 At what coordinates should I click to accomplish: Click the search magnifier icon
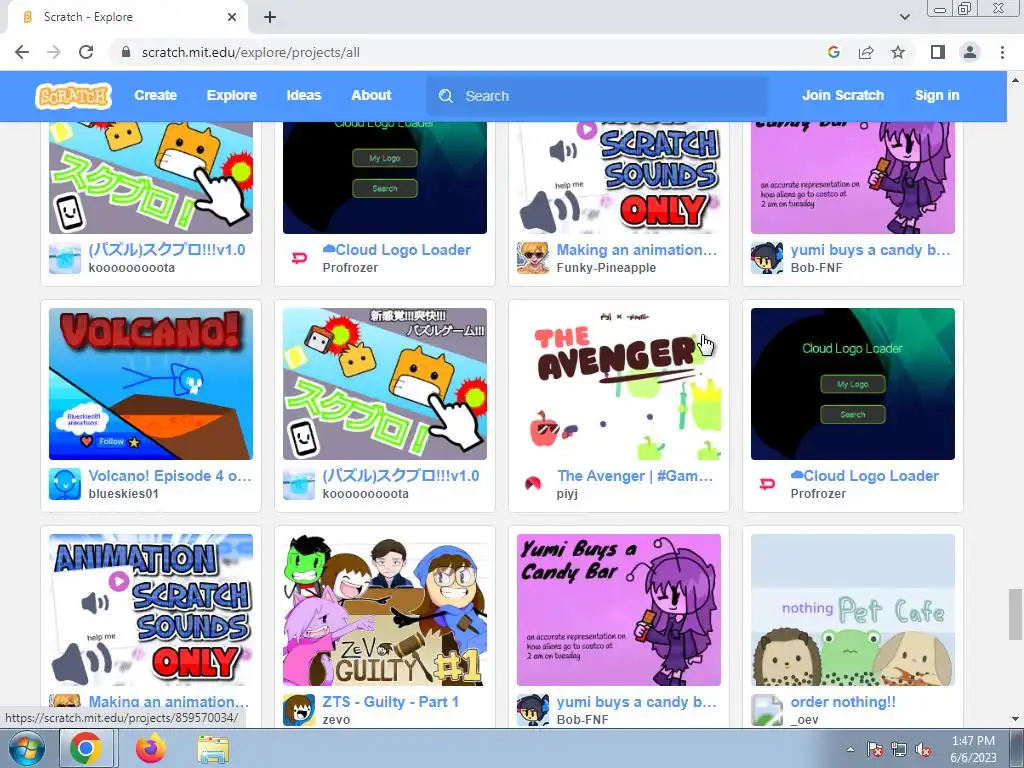pyautogui.click(x=446, y=96)
